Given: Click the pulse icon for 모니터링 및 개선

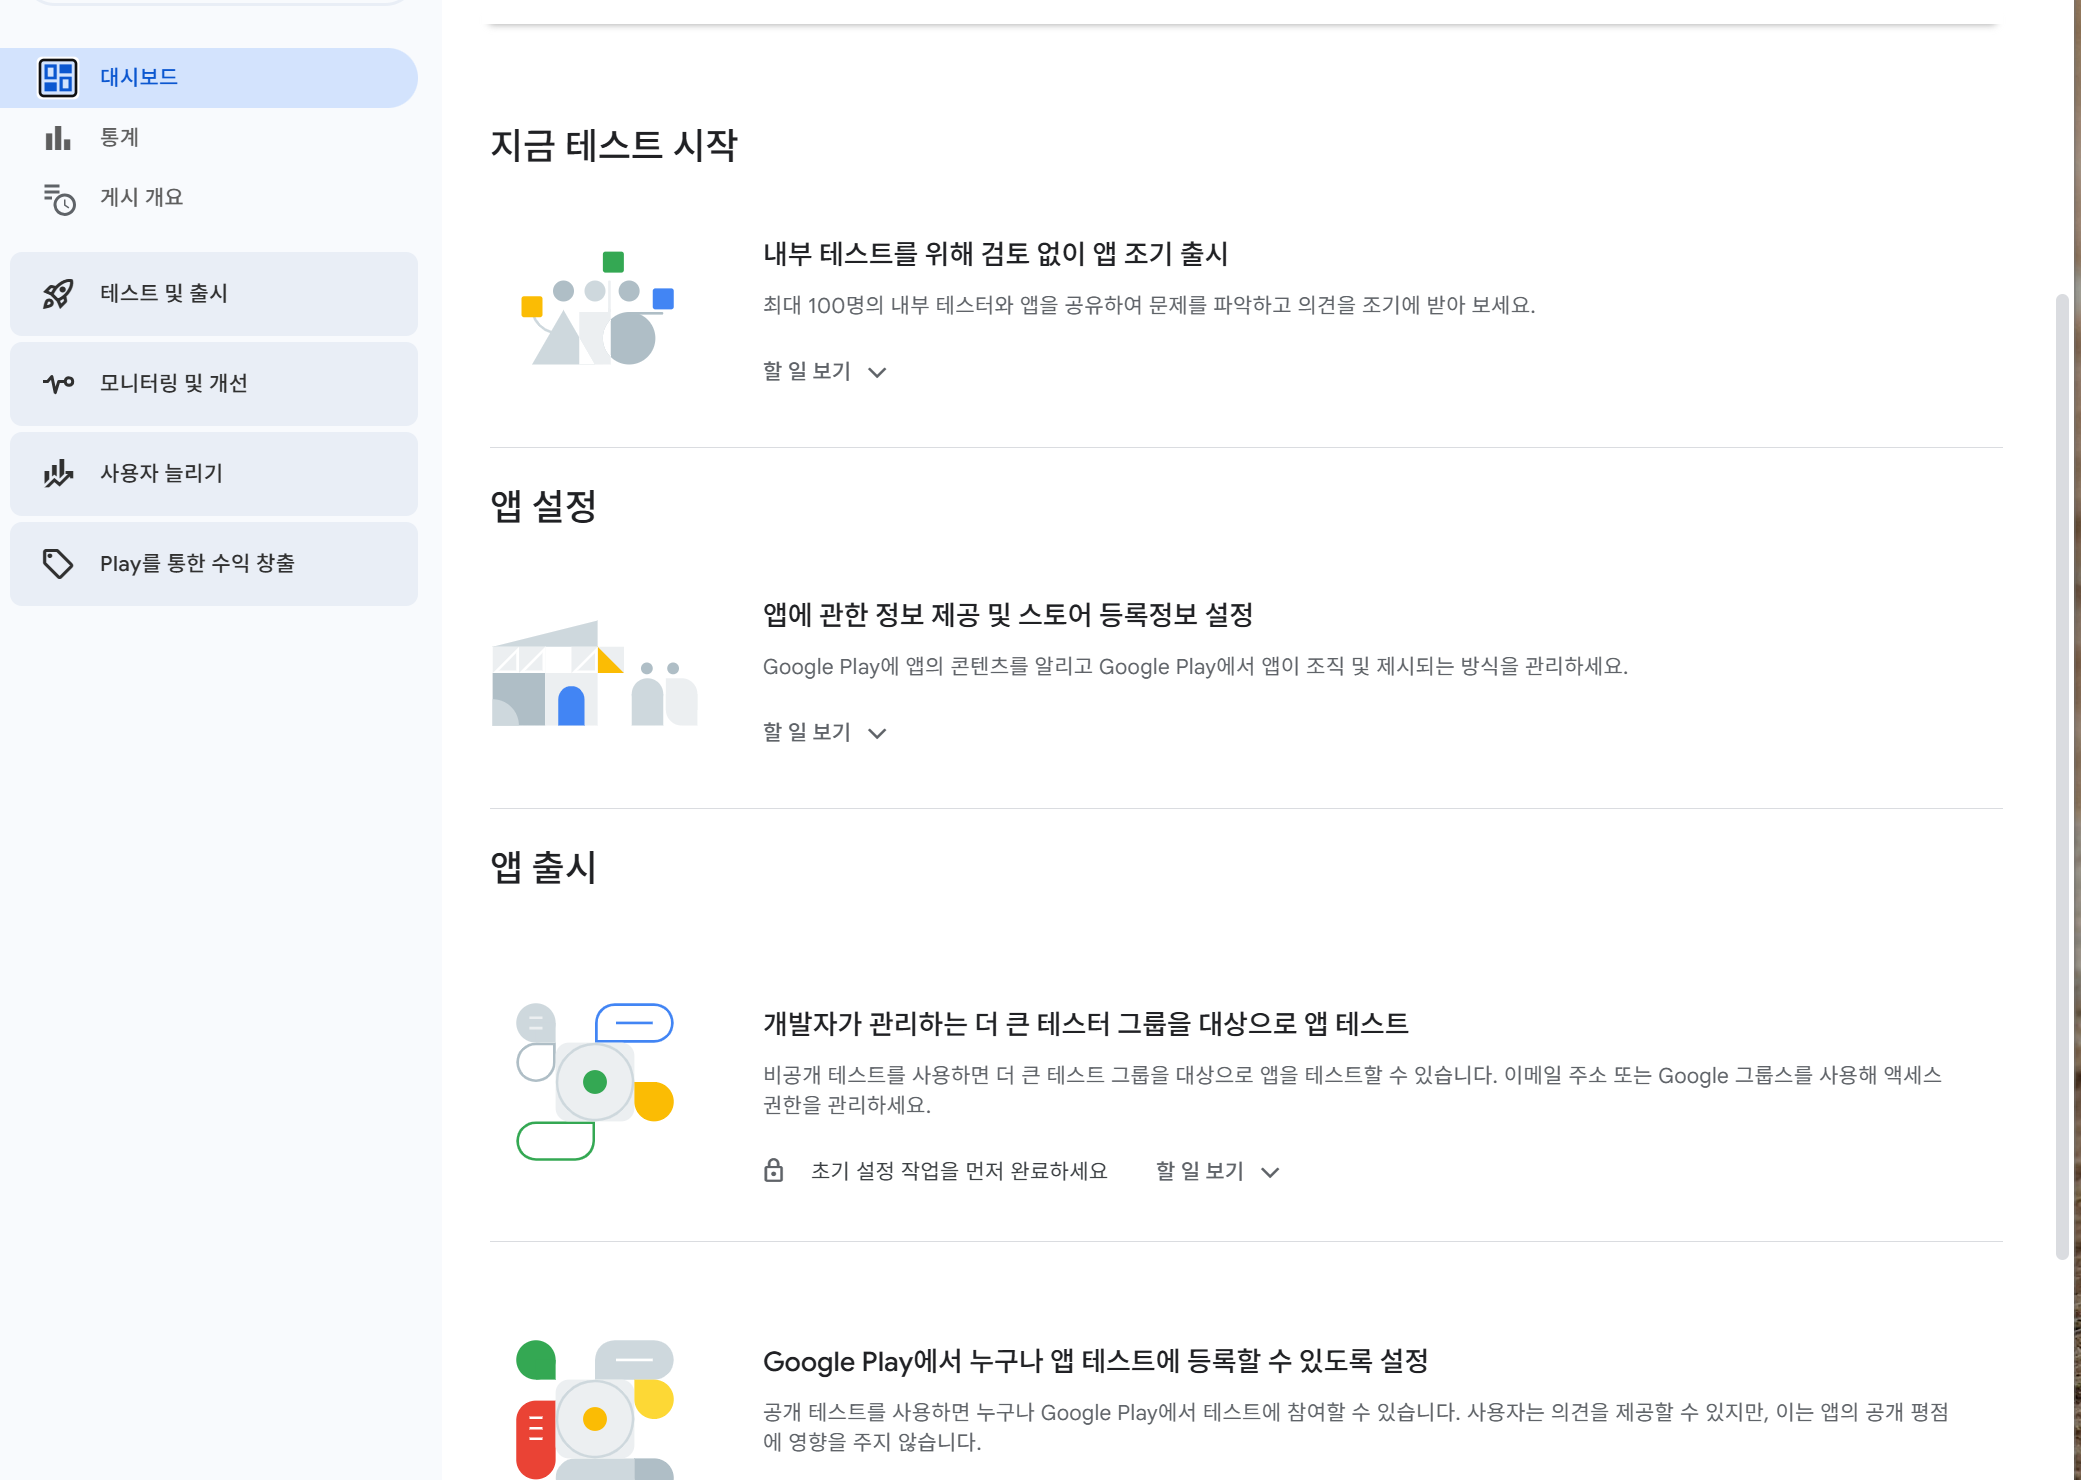Looking at the screenshot, I should pos(58,383).
